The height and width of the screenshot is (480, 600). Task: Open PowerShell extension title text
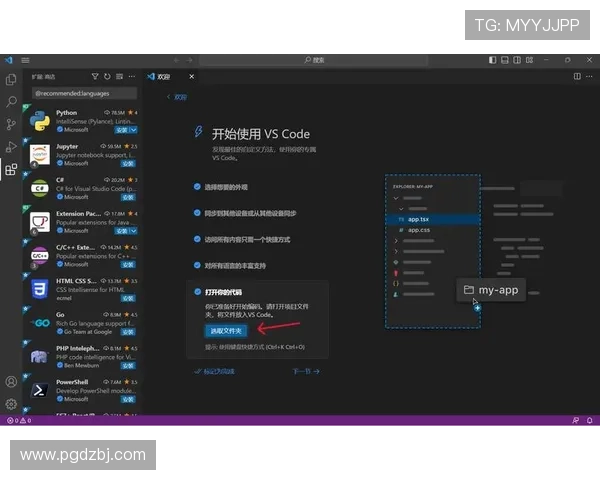[72, 382]
